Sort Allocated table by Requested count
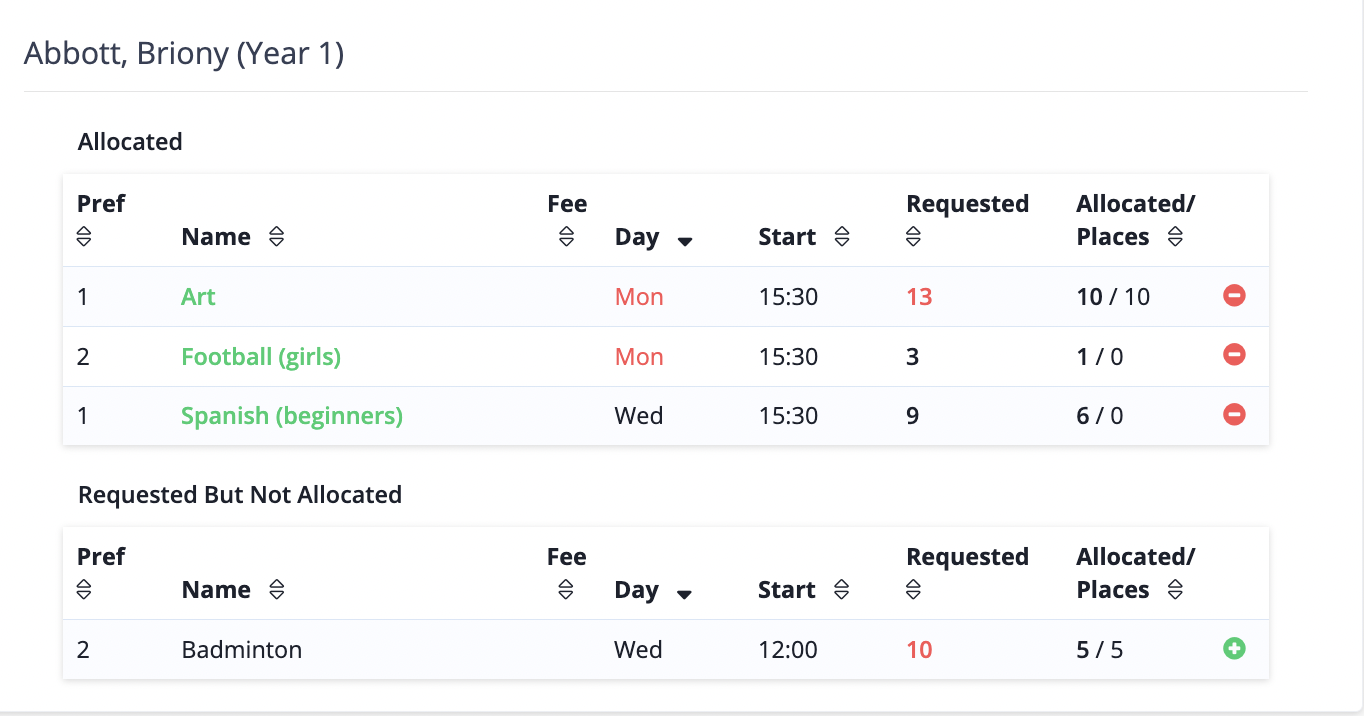This screenshot has width=1364, height=716. click(913, 237)
